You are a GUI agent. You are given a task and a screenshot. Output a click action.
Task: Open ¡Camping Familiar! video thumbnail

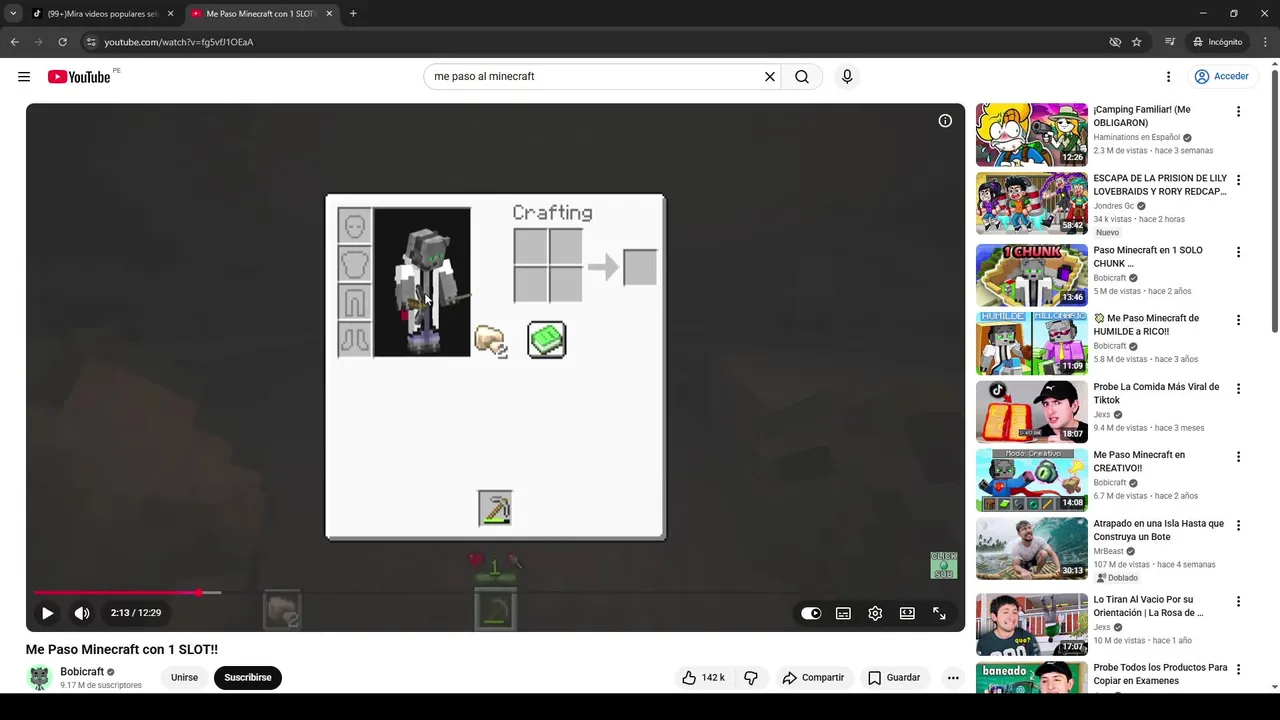tap(1031, 135)
